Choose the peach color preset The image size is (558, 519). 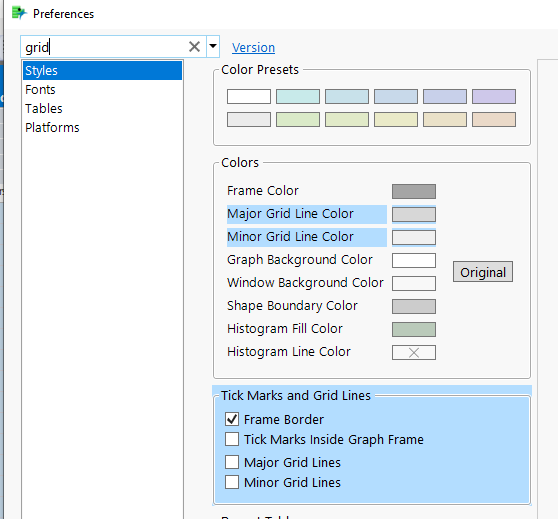click(x=494, y=120)
